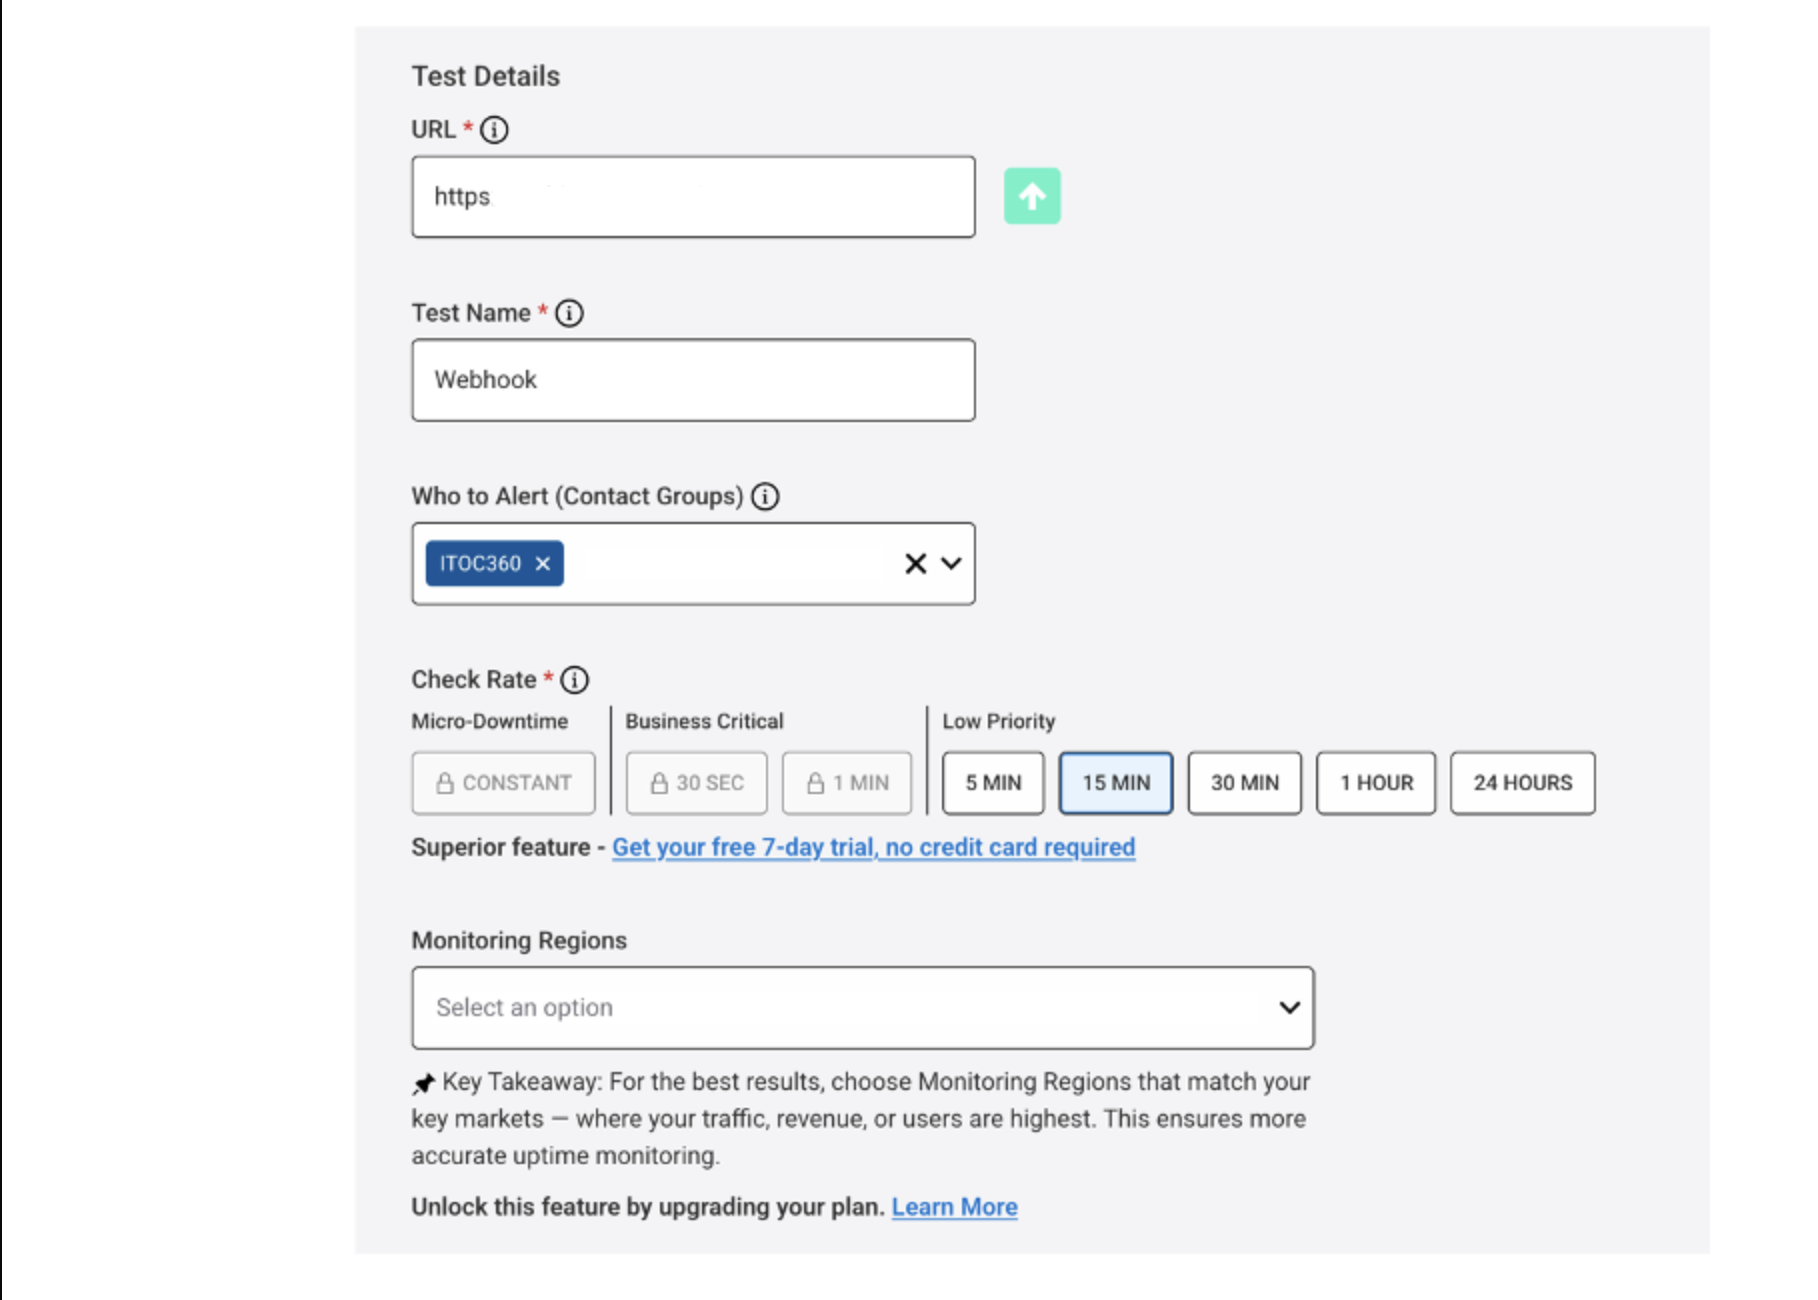Click the Check Rate info icon
1818x1300 pixels.
574,680
